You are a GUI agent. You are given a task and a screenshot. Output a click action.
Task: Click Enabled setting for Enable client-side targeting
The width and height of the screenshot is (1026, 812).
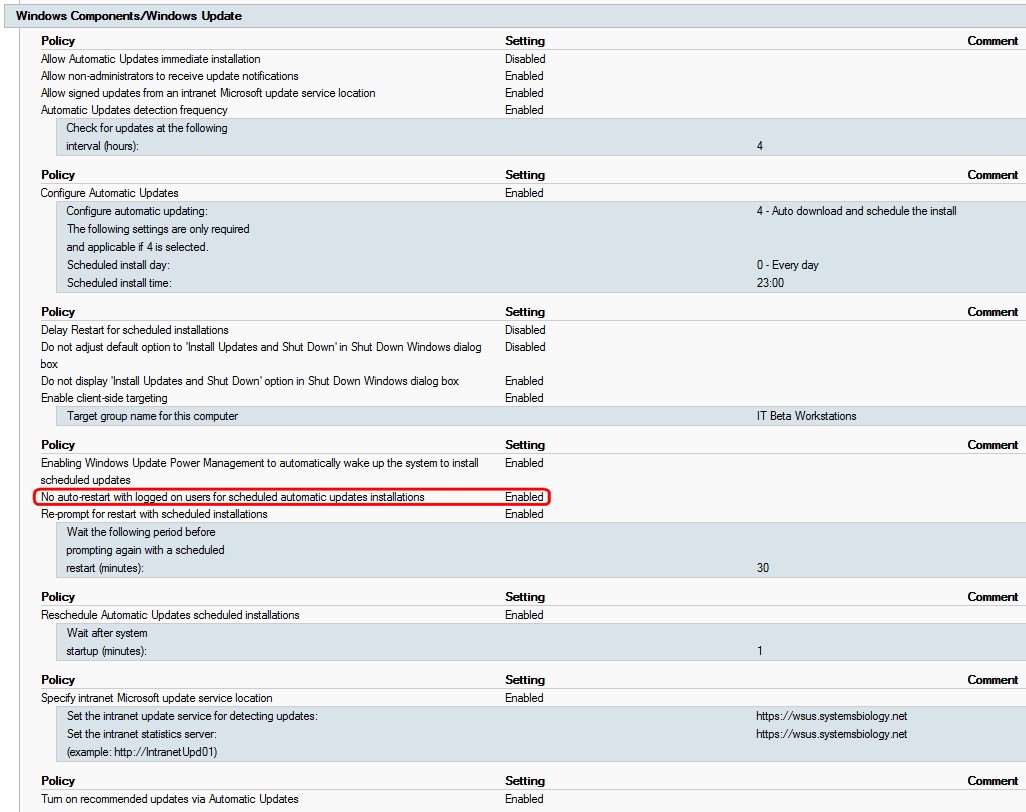coord(524,398)
